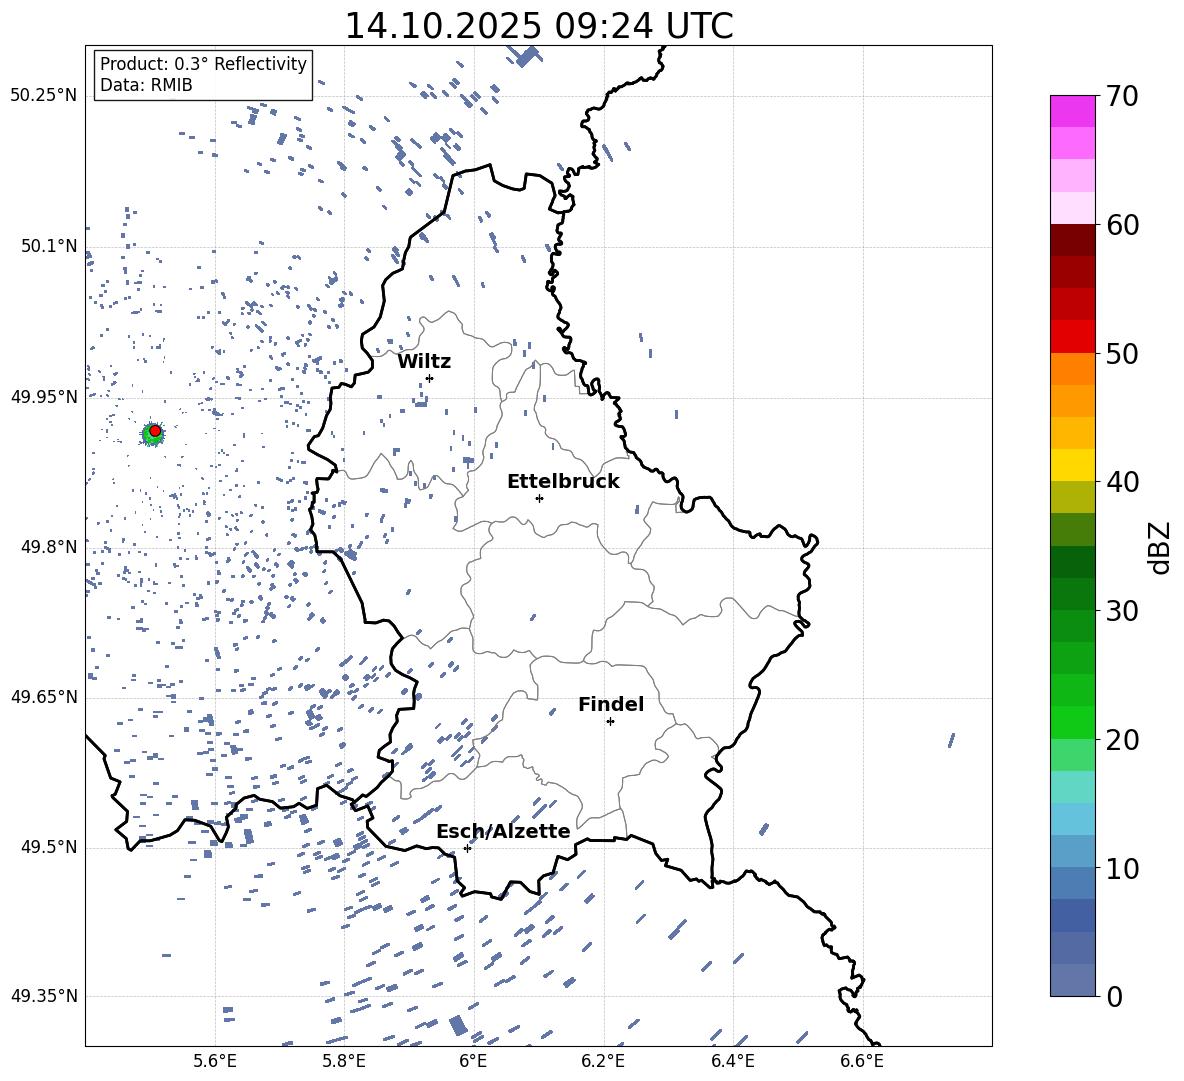This screenshot has width=1184, height=1081.
Task: Click the 10 dBZ colorbar label
Action: click(x=1122, y=868)
